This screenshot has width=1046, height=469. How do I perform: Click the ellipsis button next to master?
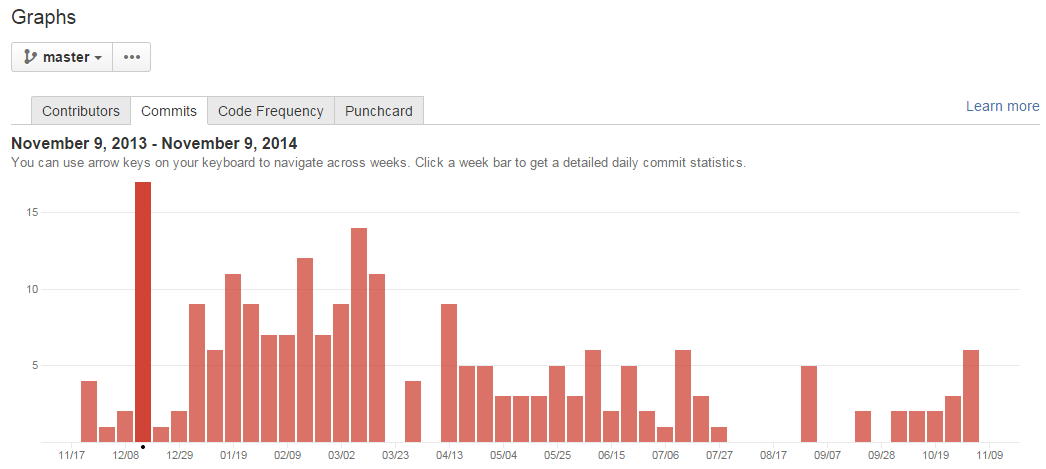(131, 57)
